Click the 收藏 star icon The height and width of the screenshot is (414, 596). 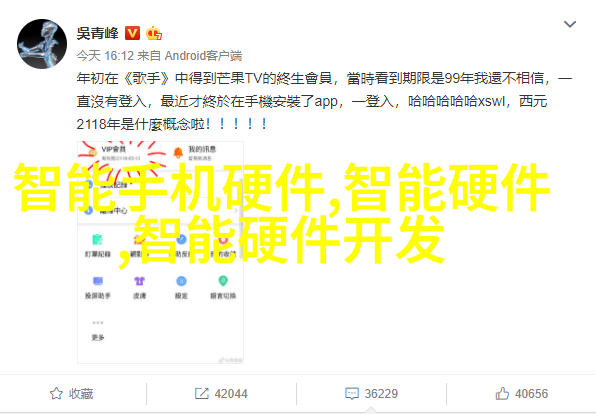pyautogui.click(x=56, y=393)
